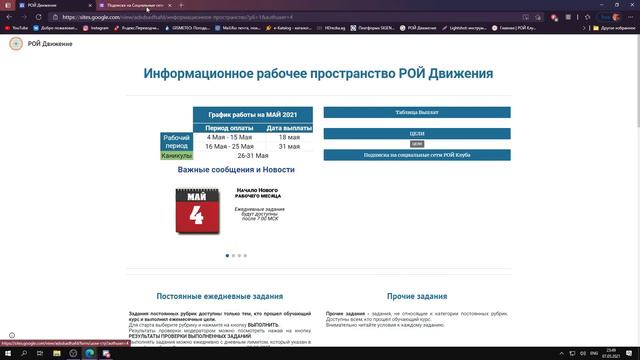Click График работы на МАЙ 2021 header
Screen dimensions: 640x360
pyautogui.click(x=253, y=115)
